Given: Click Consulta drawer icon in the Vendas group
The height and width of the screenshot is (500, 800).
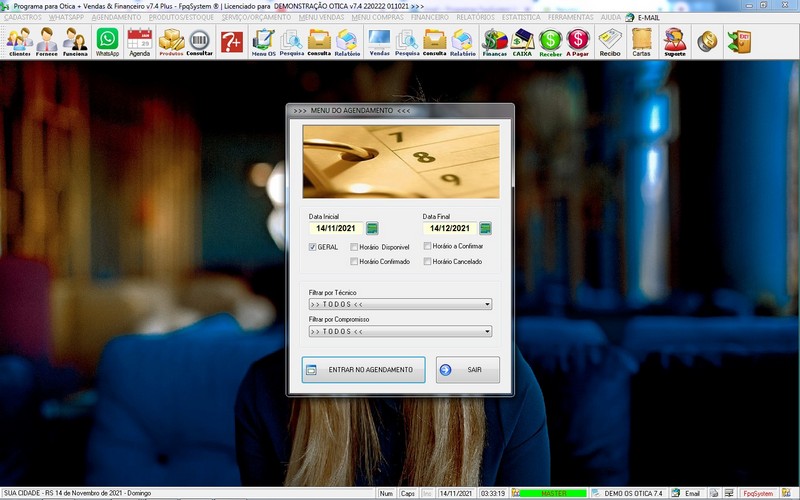Looking at the screenshot, I should tap(435, 42).
